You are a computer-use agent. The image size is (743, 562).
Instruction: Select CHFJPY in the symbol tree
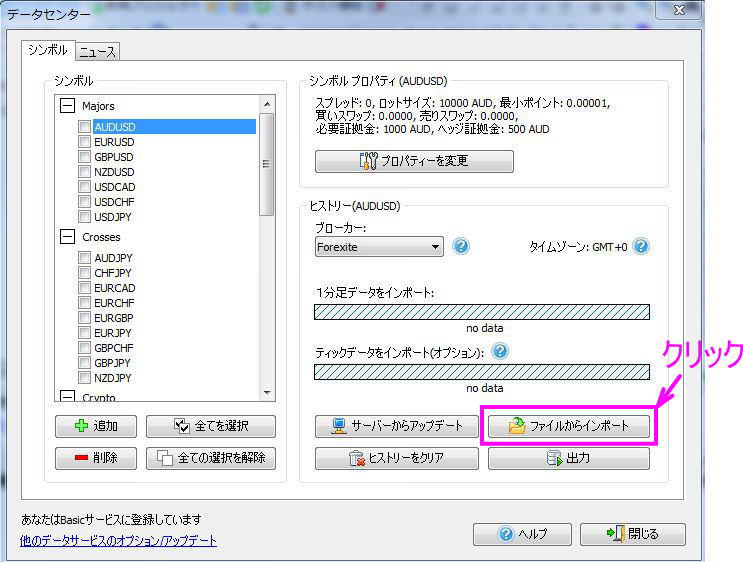tap(113, 272)
